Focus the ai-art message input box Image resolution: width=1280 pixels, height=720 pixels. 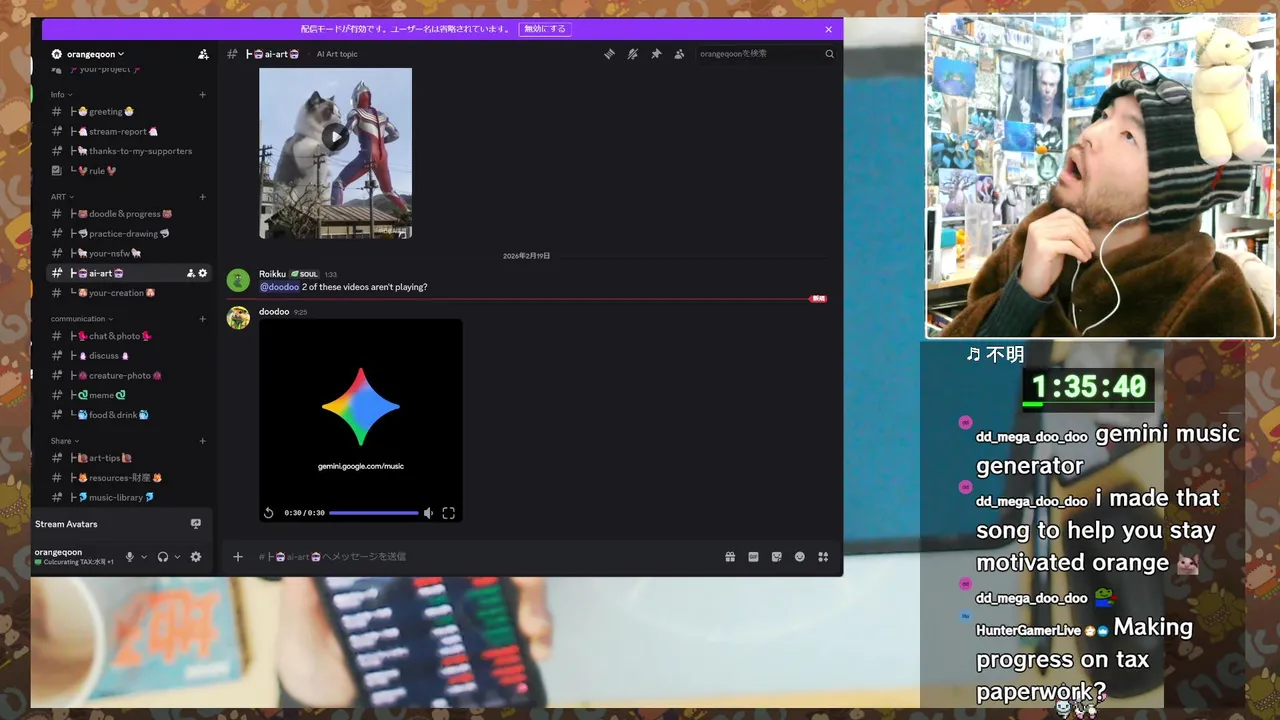tap(485, 557)
